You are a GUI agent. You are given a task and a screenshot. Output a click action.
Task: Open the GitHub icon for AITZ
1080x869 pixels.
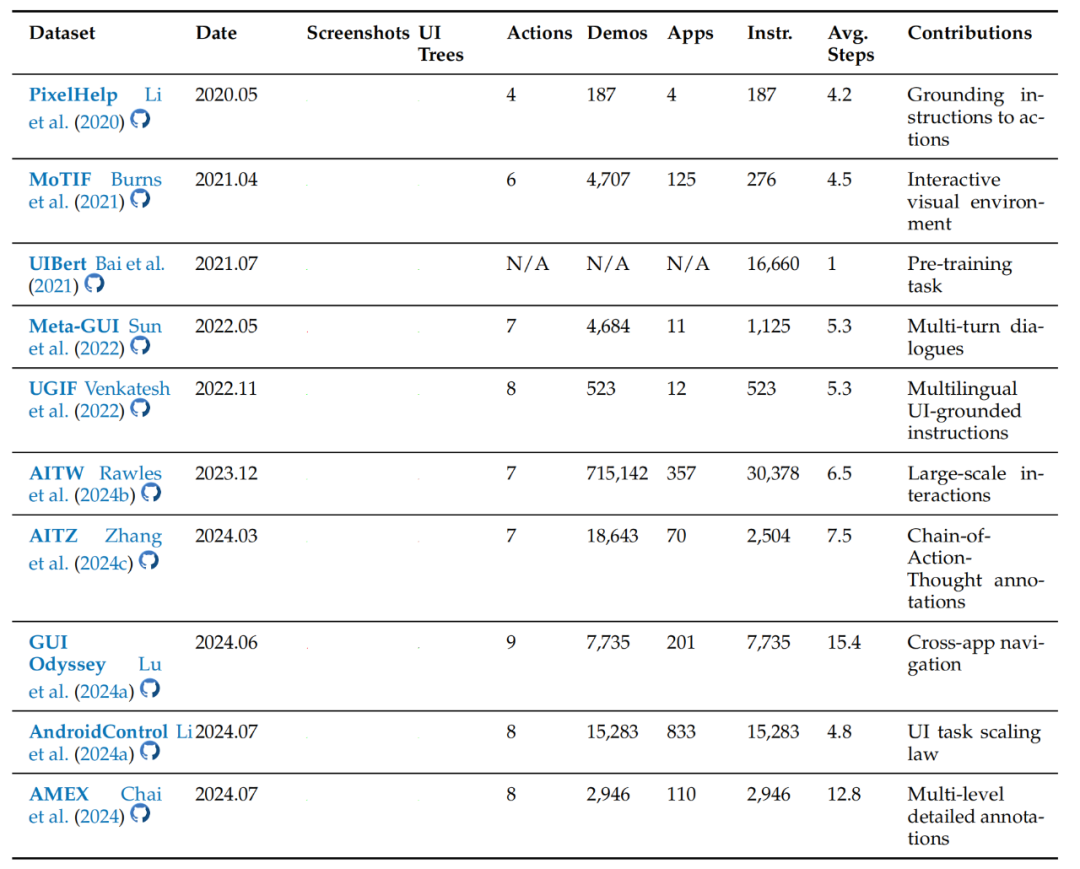click(148, 561)
